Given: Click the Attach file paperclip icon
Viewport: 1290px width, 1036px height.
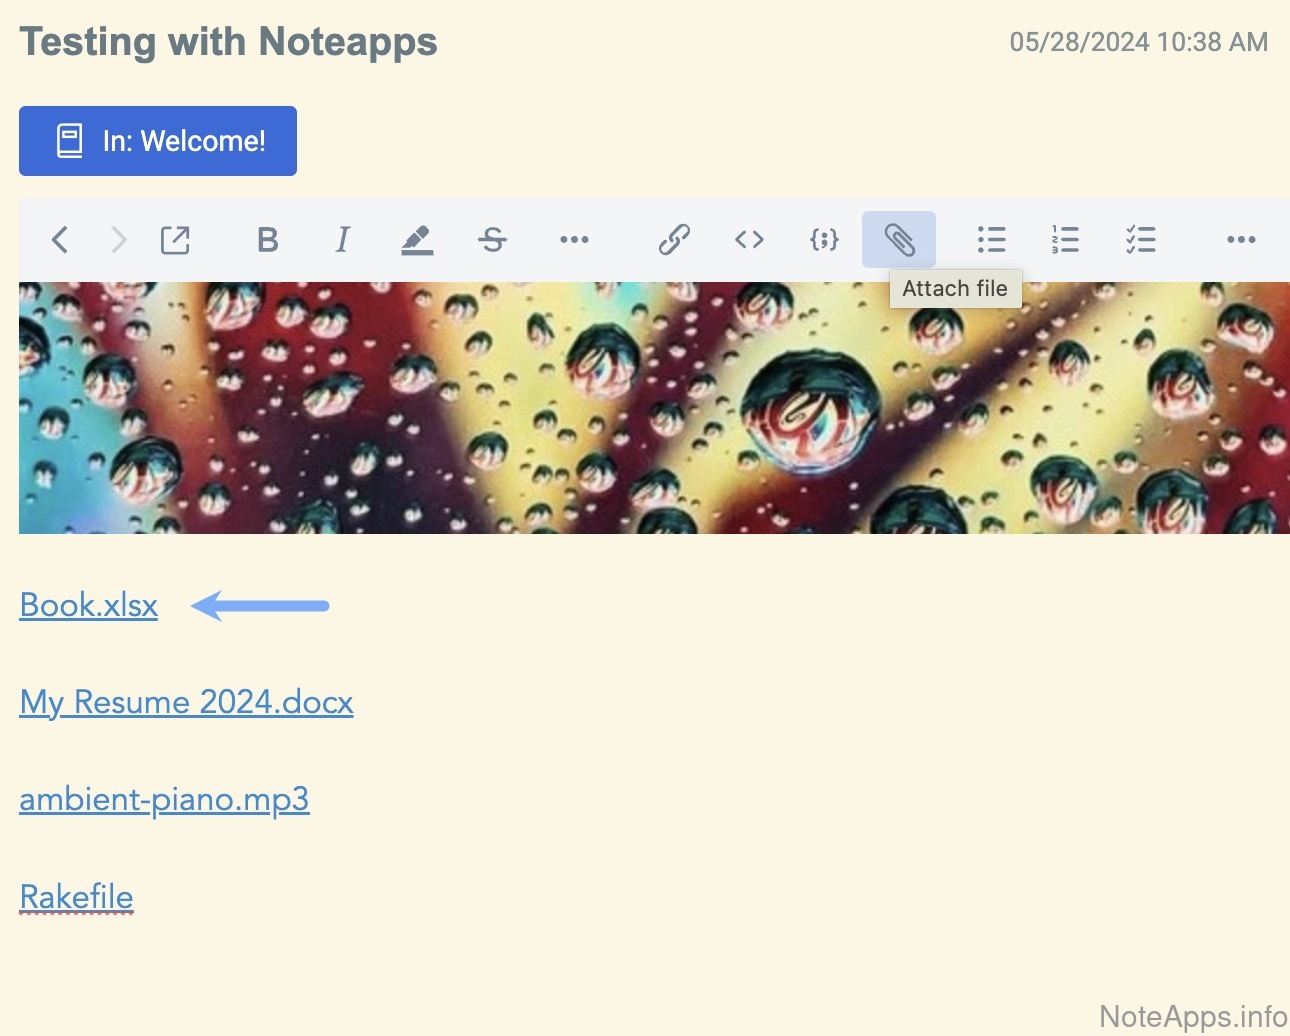Looking at the screenshot, I should 899,240.
